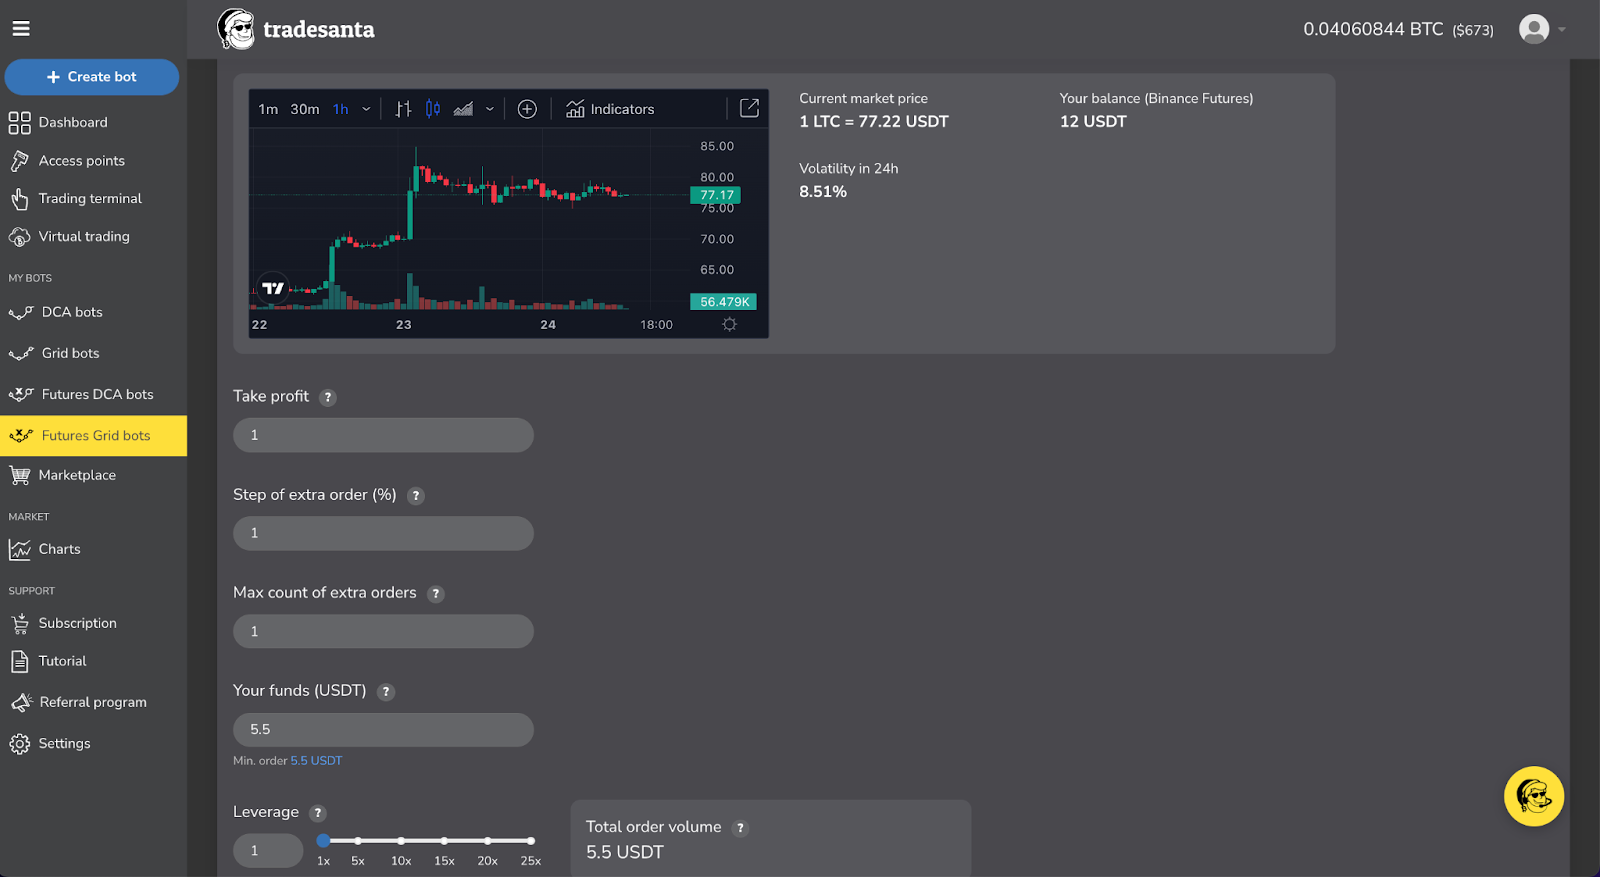1600x877 pixels.
Task: Click the Charts icon
Action: click(20, 550)
